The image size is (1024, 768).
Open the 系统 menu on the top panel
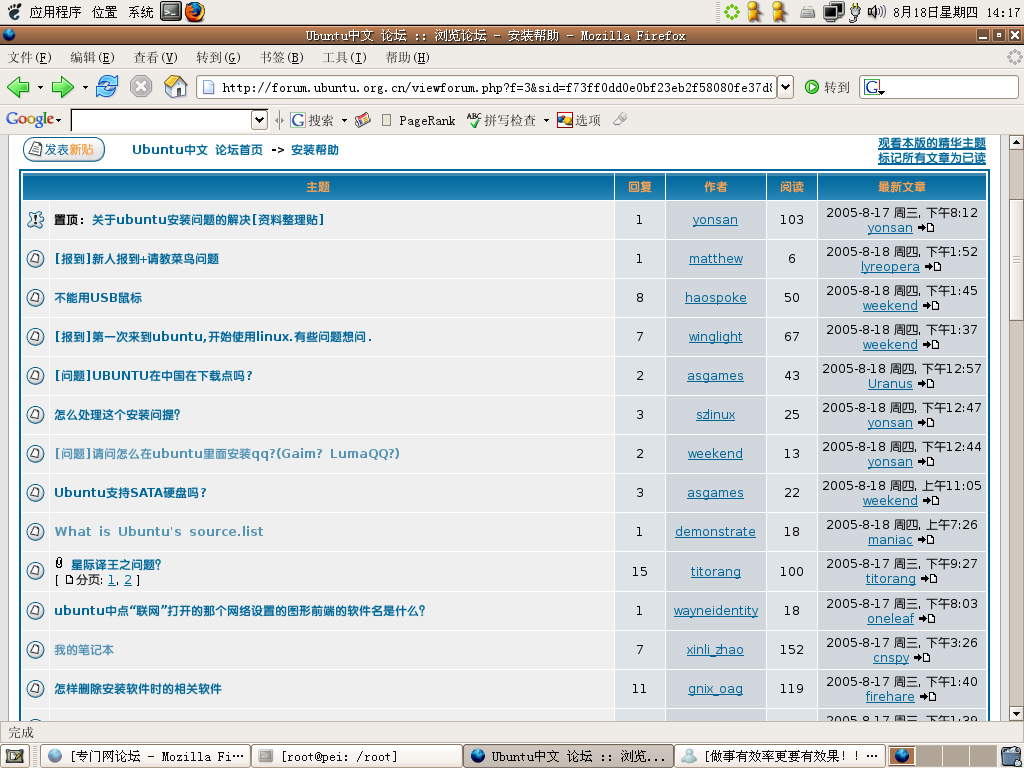[x=140, y=12]
